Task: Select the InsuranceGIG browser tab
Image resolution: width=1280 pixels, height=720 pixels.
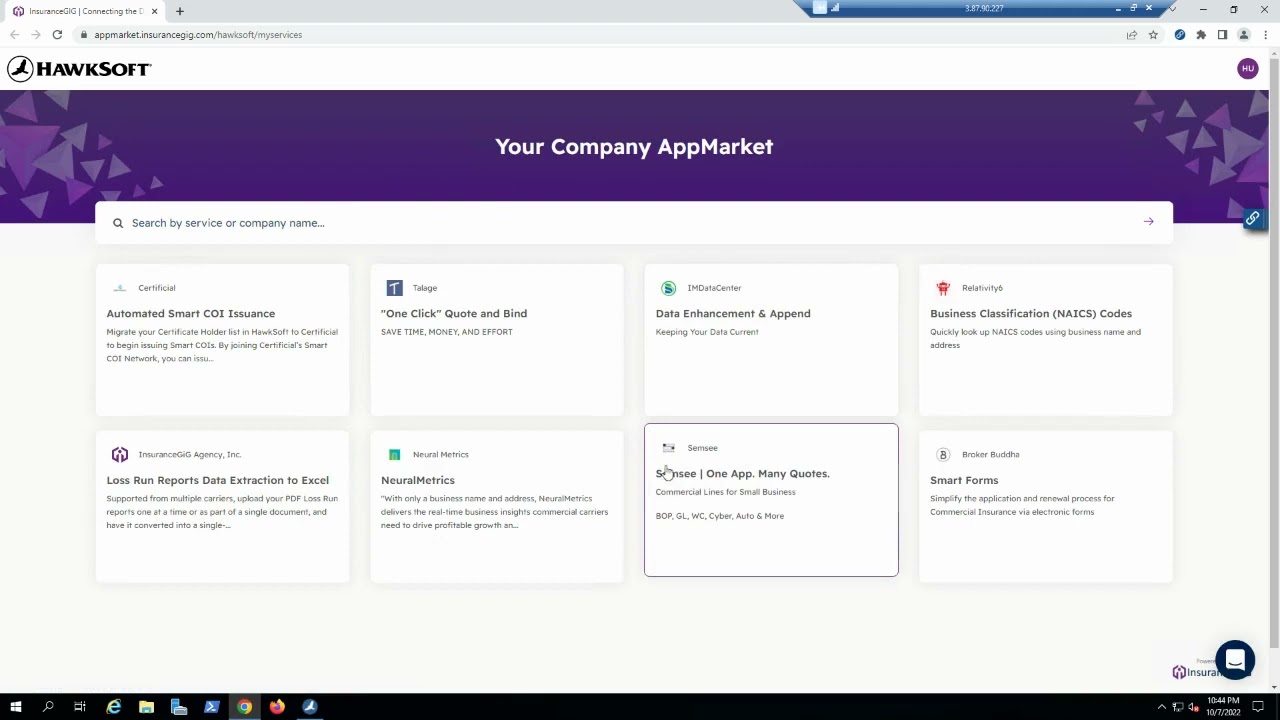Action: point(85,11)
